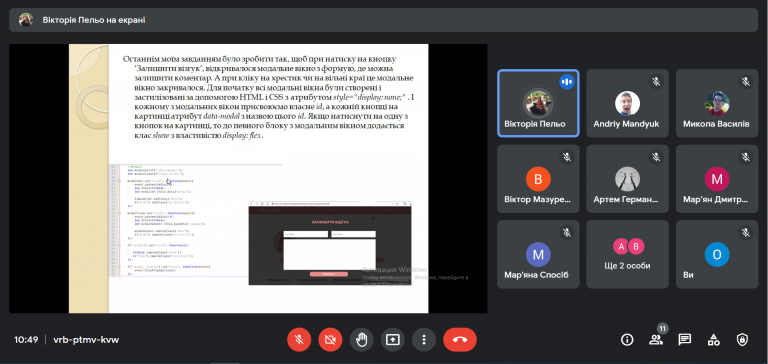Open the chat messages icon

click(685, 340)
